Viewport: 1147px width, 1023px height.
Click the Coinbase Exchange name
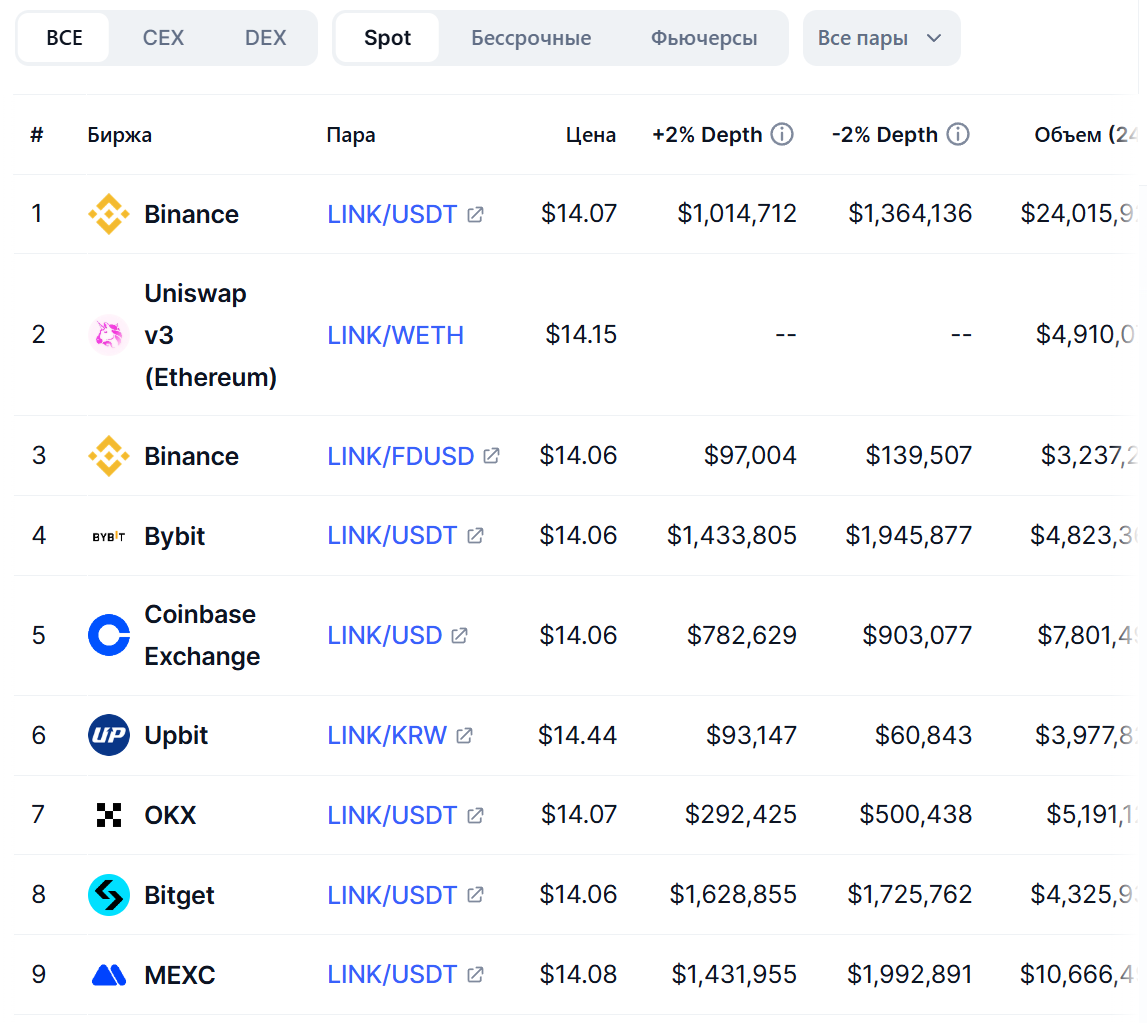(203, 635)
